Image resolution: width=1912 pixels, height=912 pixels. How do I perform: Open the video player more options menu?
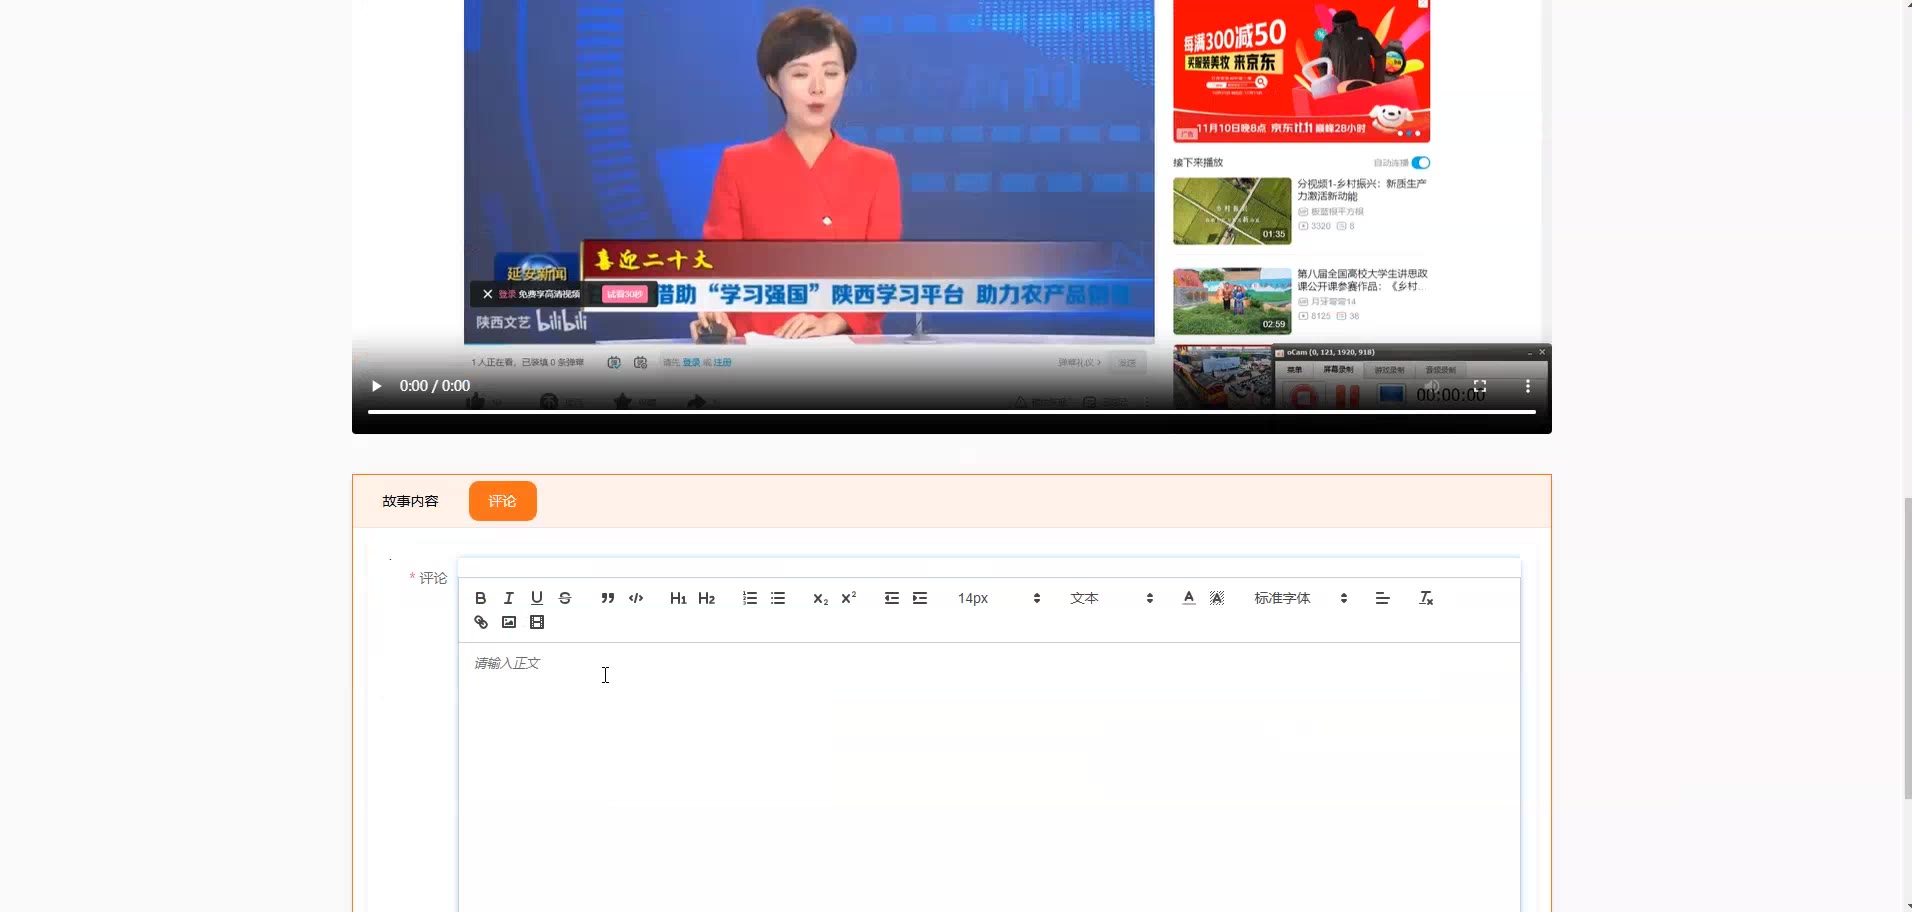point(1528,386)
